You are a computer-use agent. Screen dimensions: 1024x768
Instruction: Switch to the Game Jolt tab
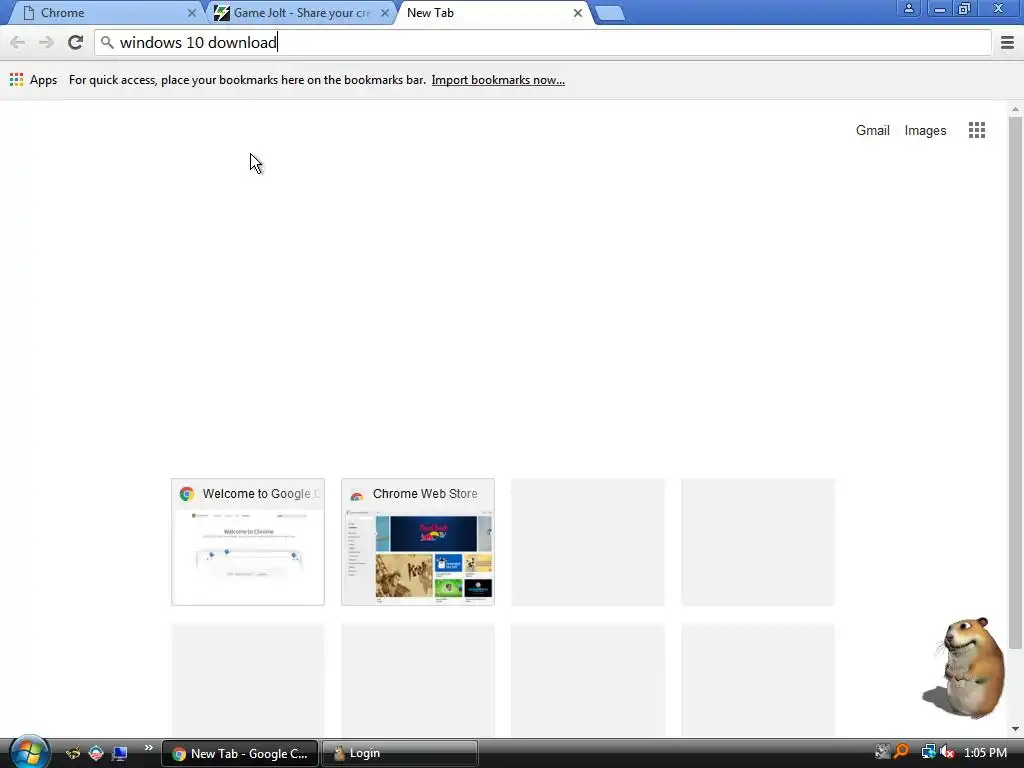click(x=302, y=13)
